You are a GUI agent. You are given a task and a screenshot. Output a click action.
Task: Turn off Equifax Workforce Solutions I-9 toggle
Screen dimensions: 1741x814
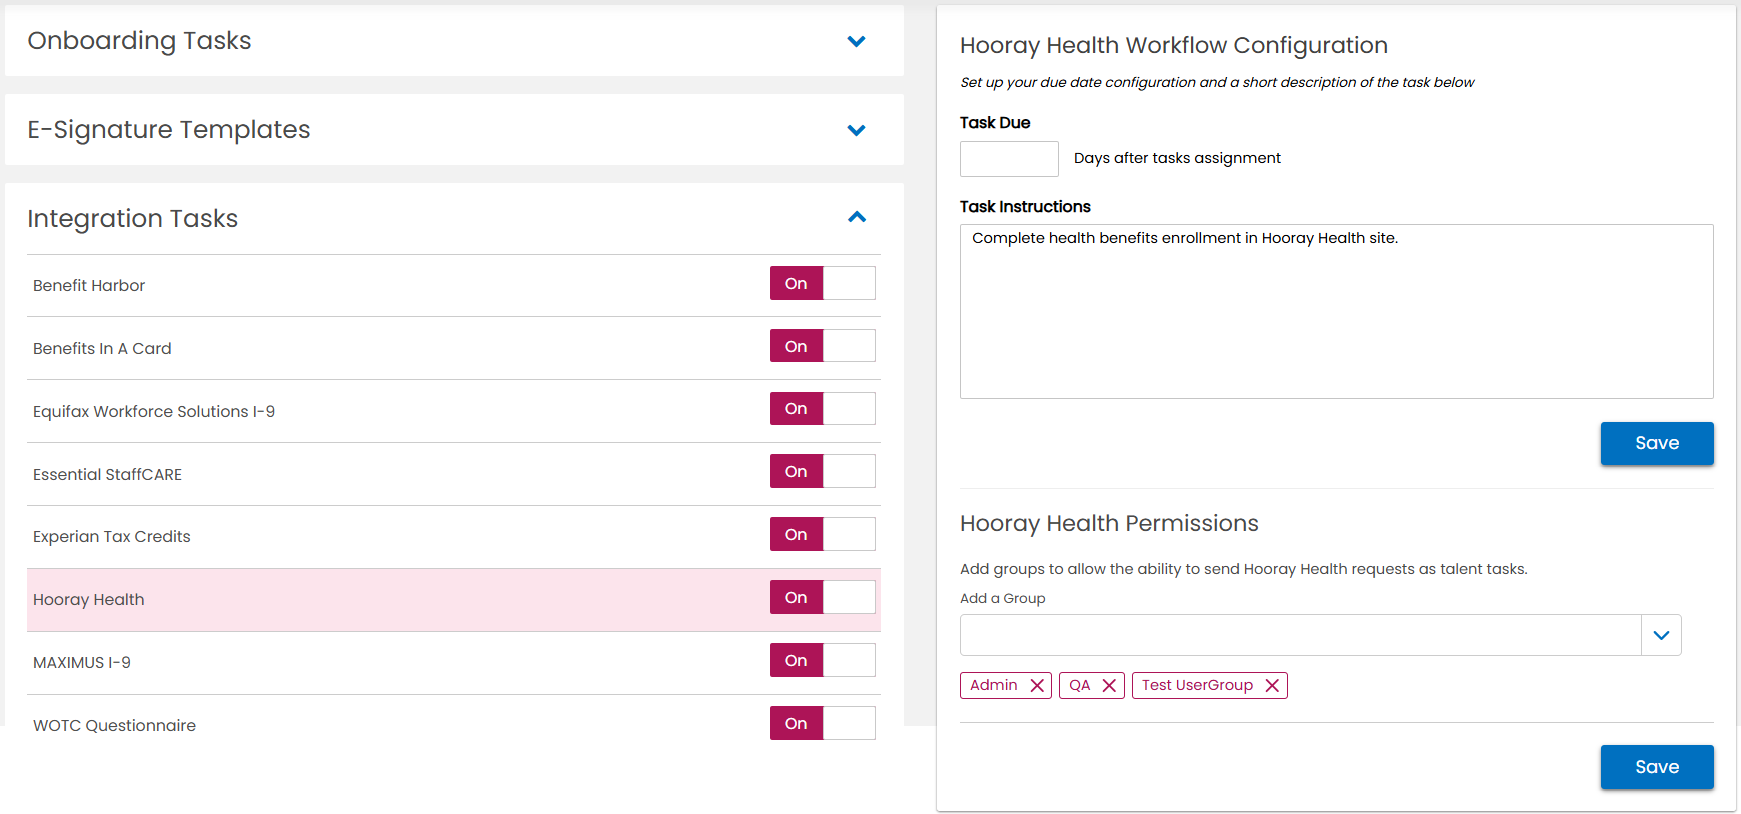[822, 408]
